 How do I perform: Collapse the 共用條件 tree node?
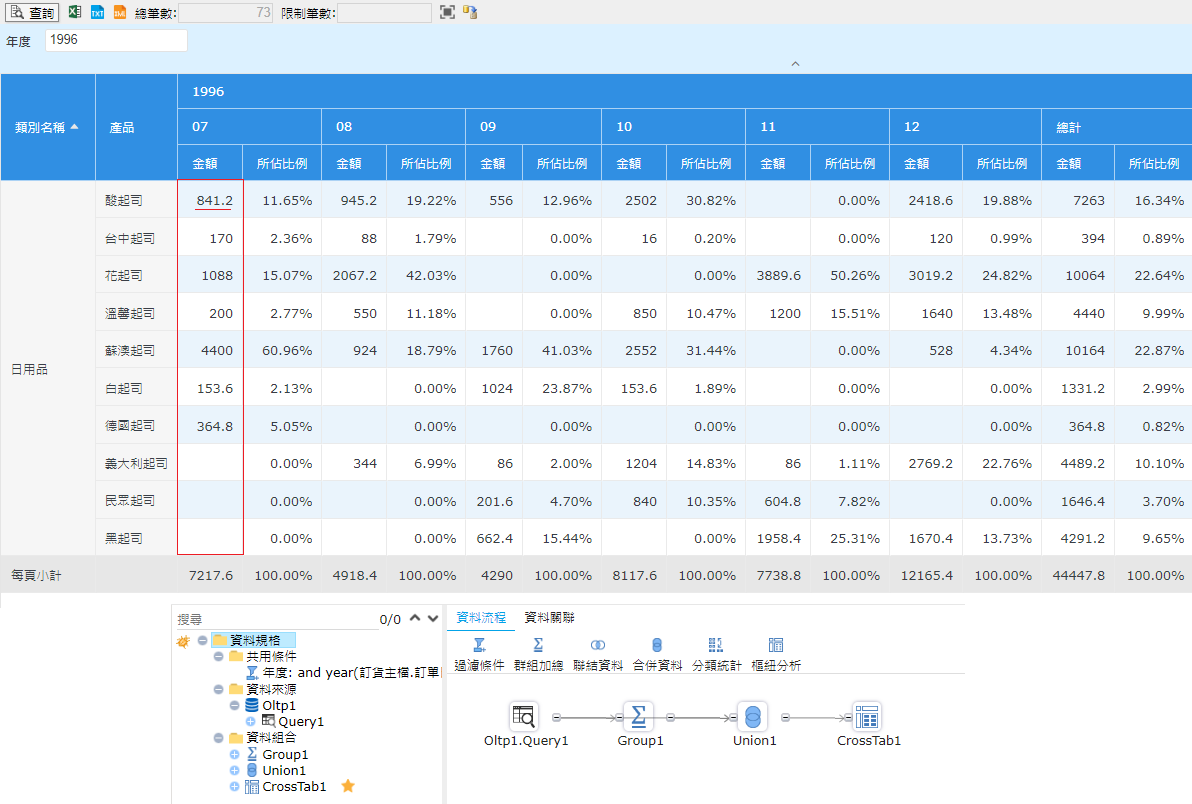pos(218,657)
